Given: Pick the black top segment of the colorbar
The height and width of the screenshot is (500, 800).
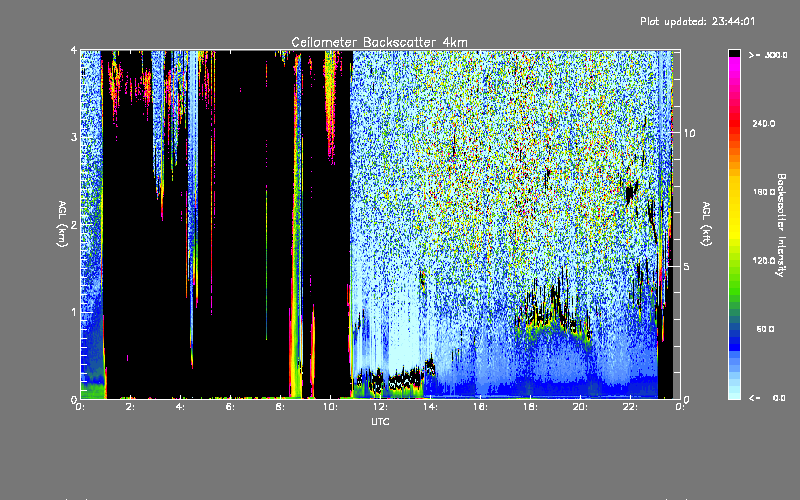Looking at the screenshot, I should click(x=734, y=53).
